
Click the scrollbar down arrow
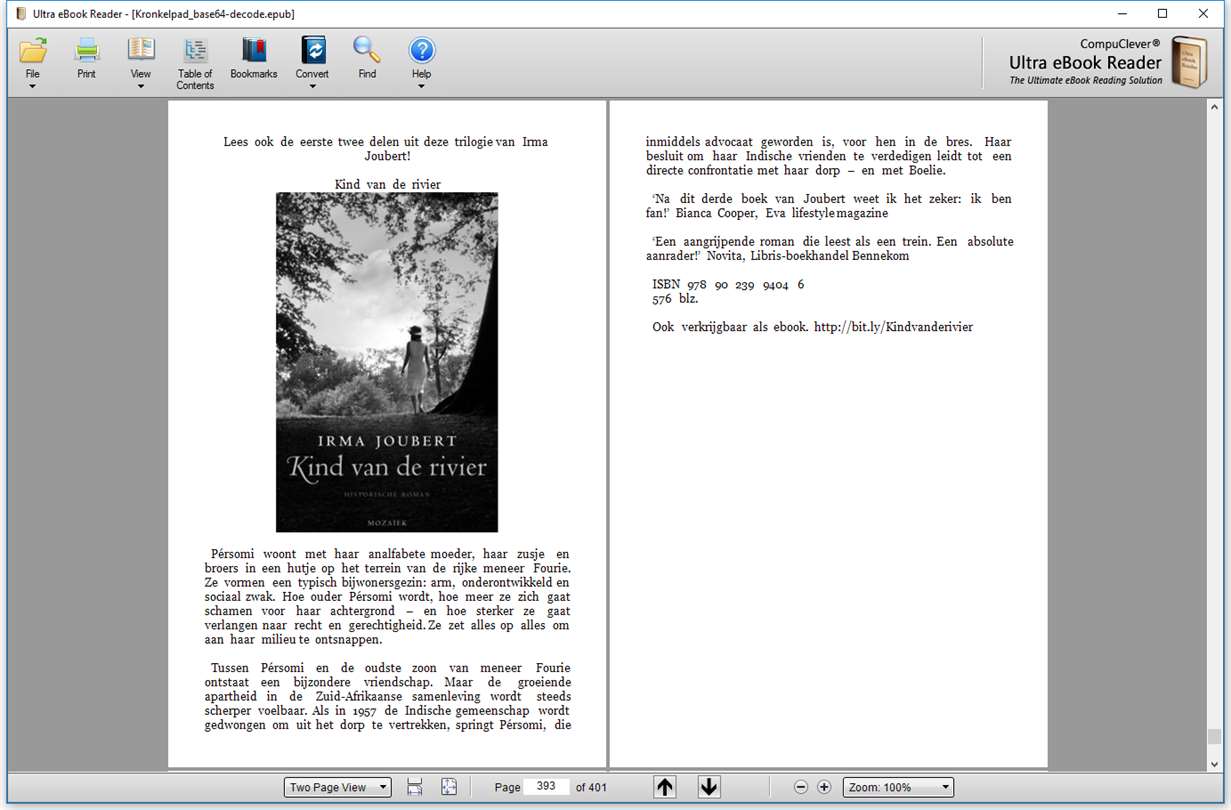[x=1214, y=763]
